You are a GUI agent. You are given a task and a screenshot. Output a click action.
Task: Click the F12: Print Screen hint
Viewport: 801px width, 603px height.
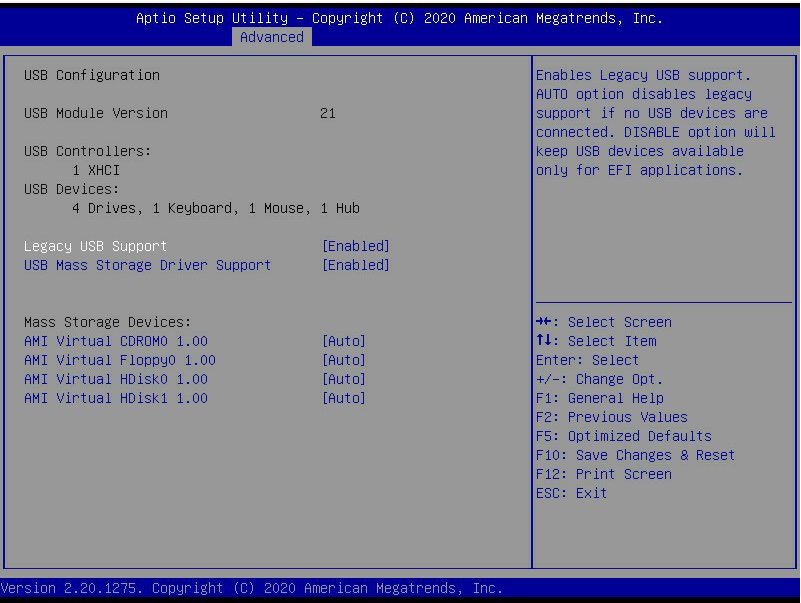[x=604, y=474]
